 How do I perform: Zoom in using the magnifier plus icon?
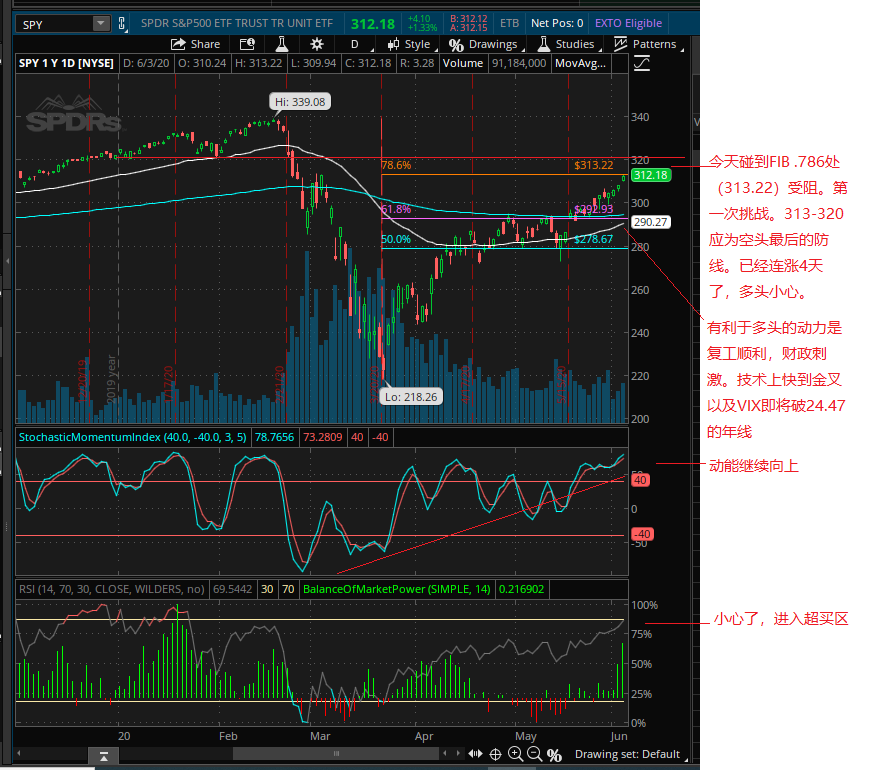coord(515,754)
